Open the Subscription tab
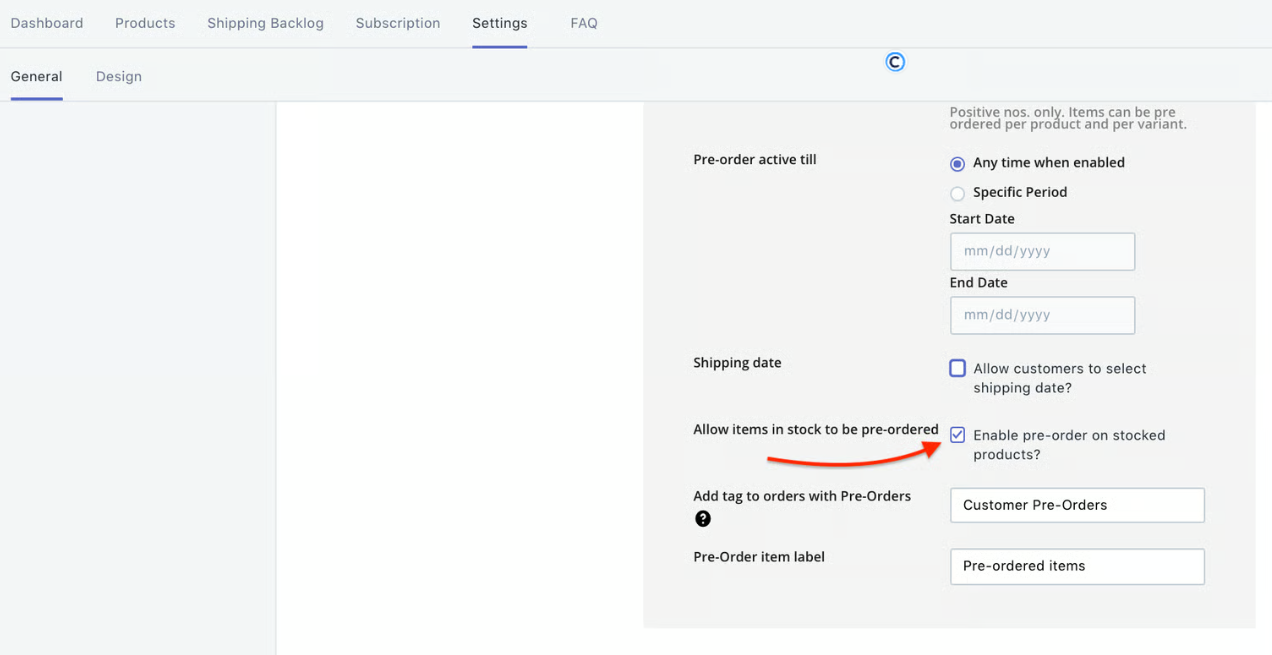 coord(398,23)
